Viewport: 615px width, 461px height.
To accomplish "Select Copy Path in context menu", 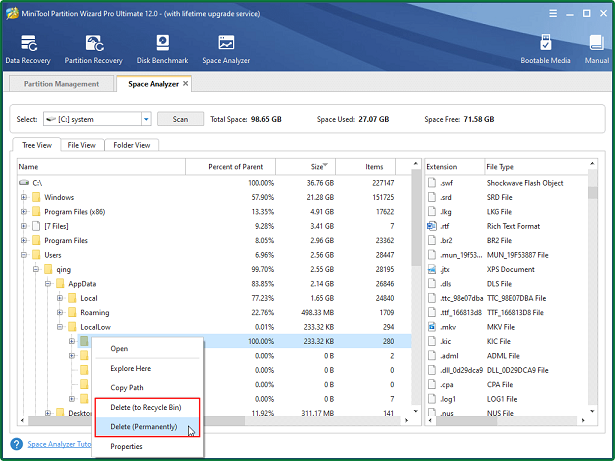I will pos(147,388).
